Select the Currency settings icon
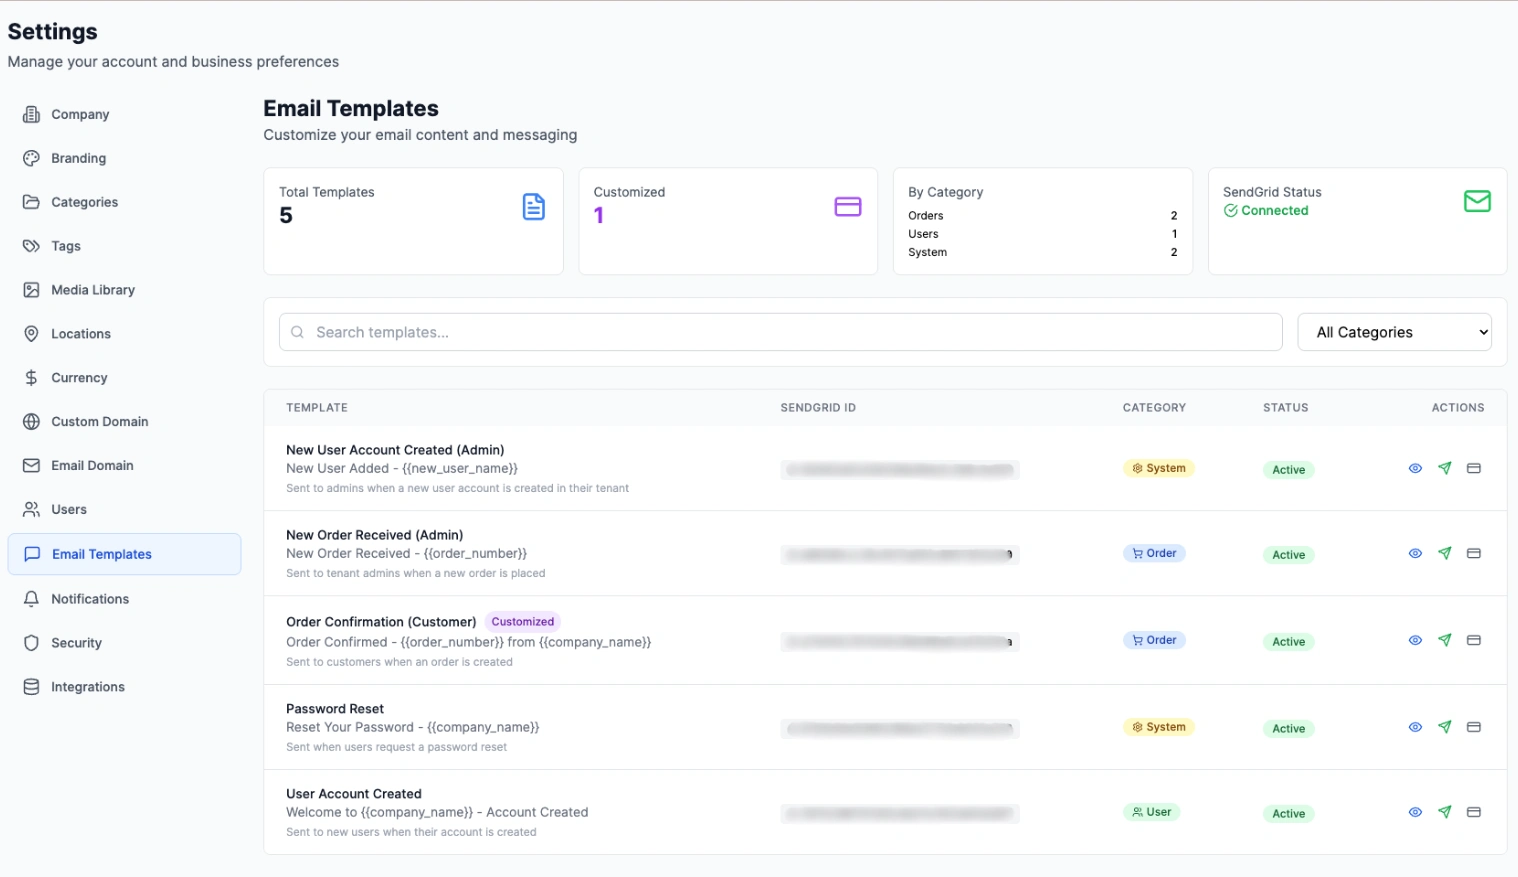The width and height of the screenshot is (1518, 877). [32, 378]
